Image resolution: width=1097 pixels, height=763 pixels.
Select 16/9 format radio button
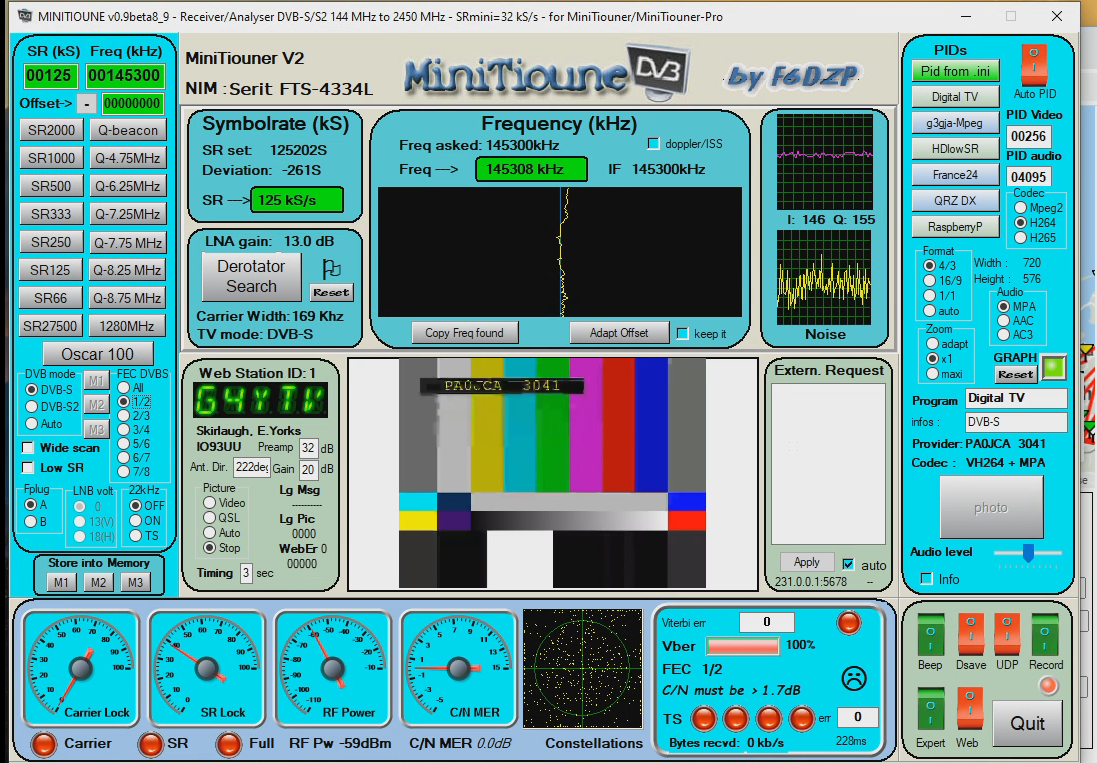(x=930, y=280)
